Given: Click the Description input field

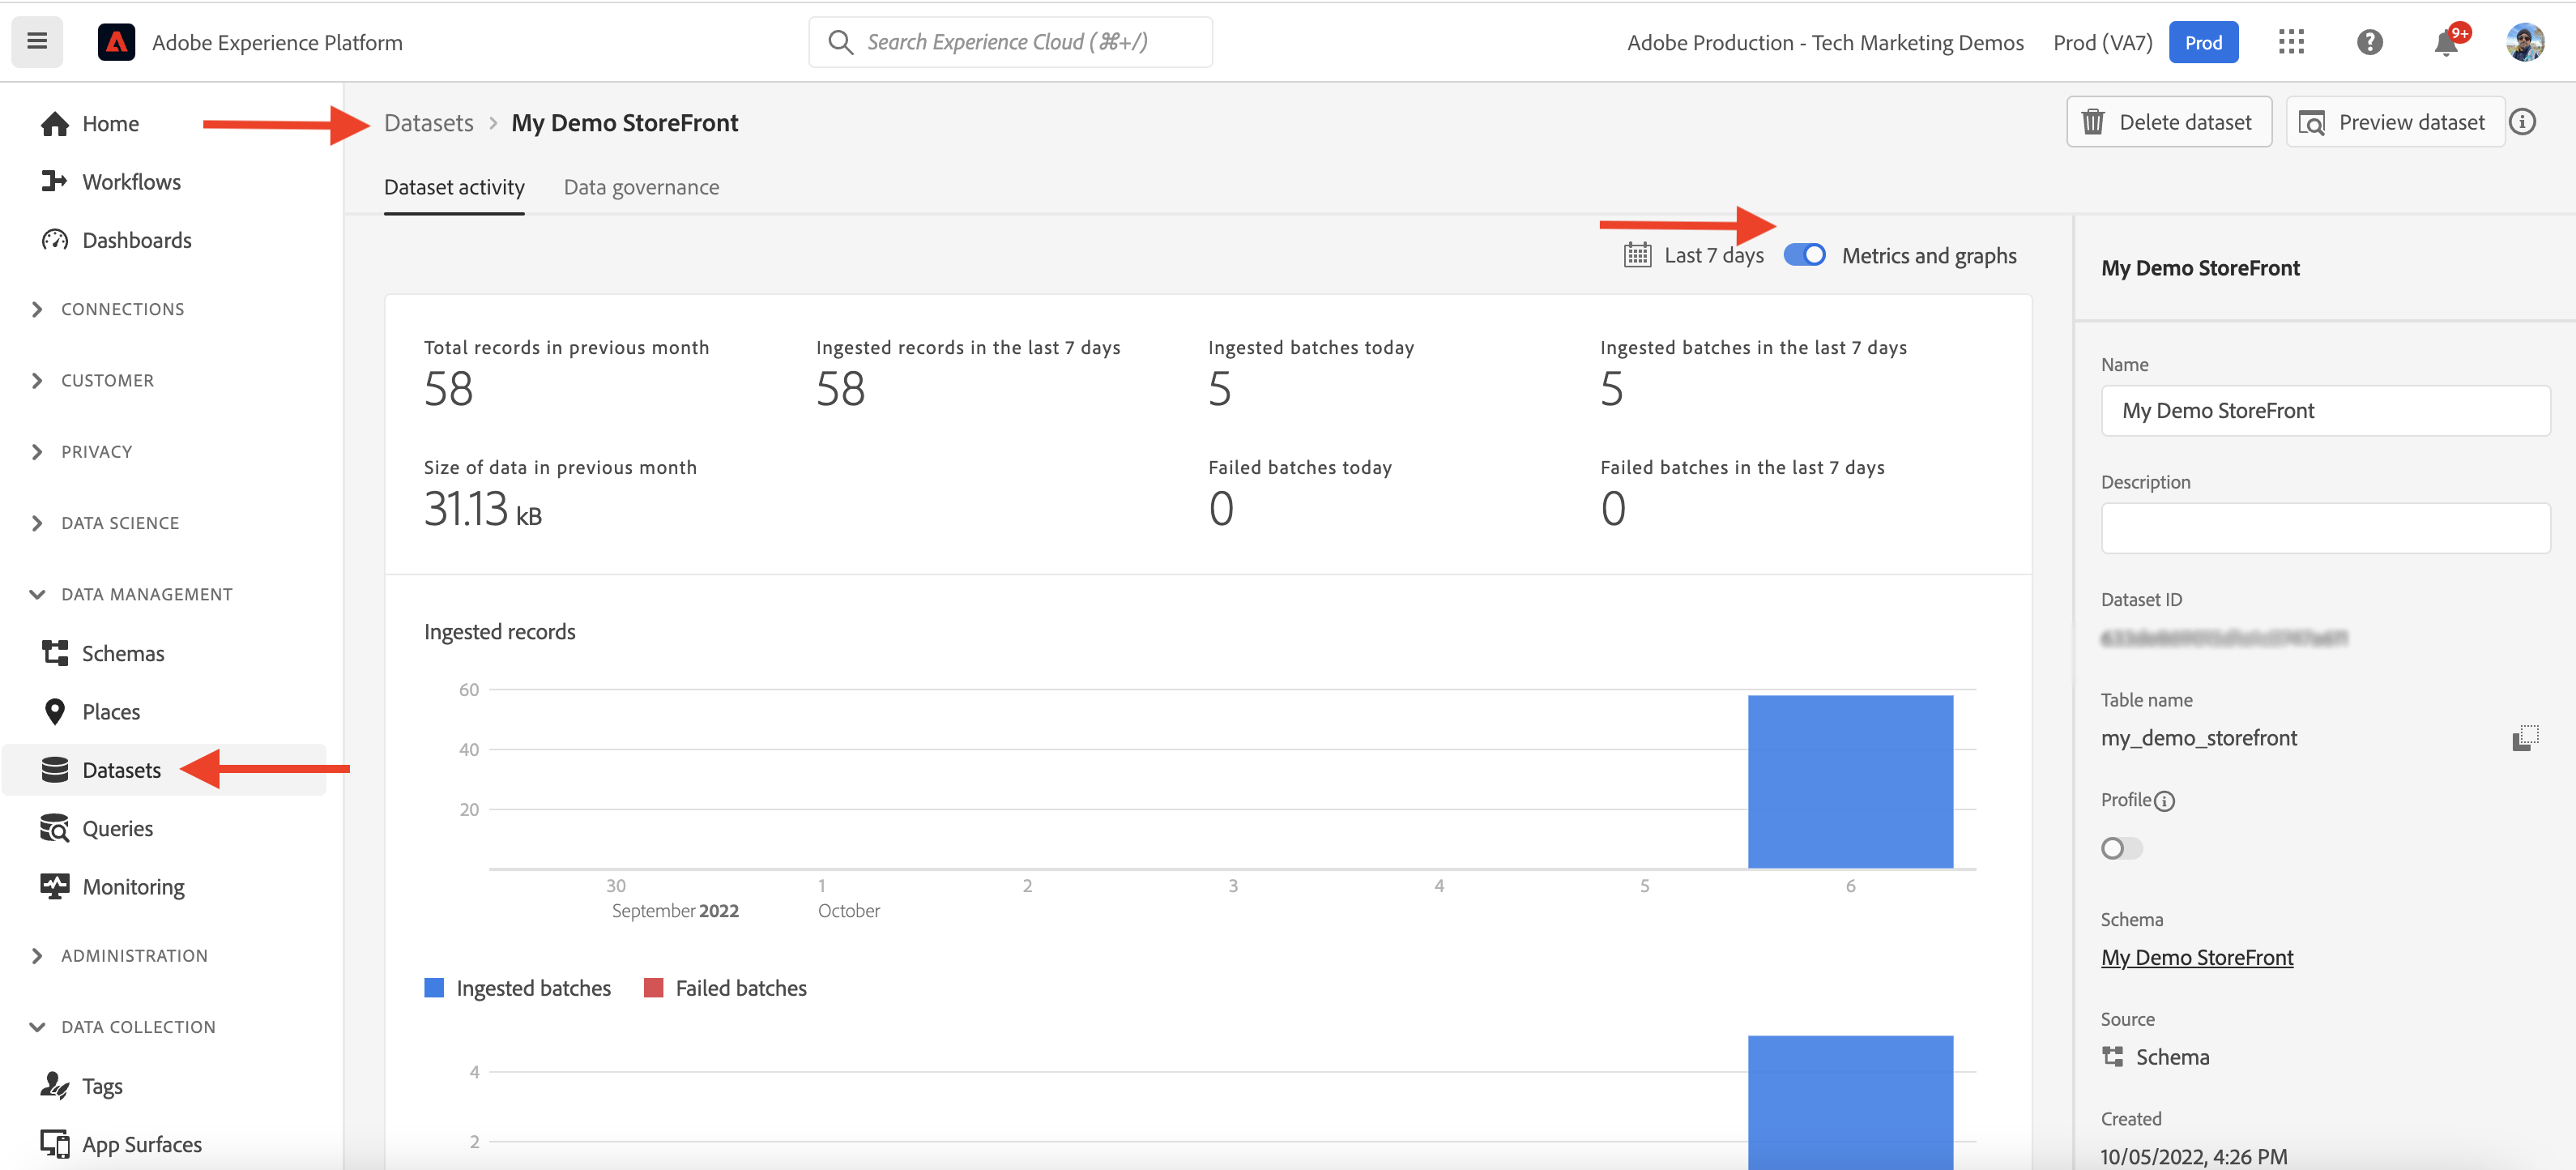Looking at the screenshot, I should (x=2324, y=528).
